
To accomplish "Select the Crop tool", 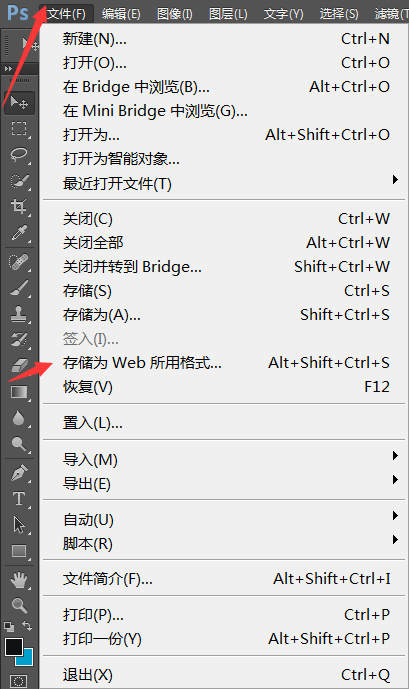I will [x=18, y=207].
